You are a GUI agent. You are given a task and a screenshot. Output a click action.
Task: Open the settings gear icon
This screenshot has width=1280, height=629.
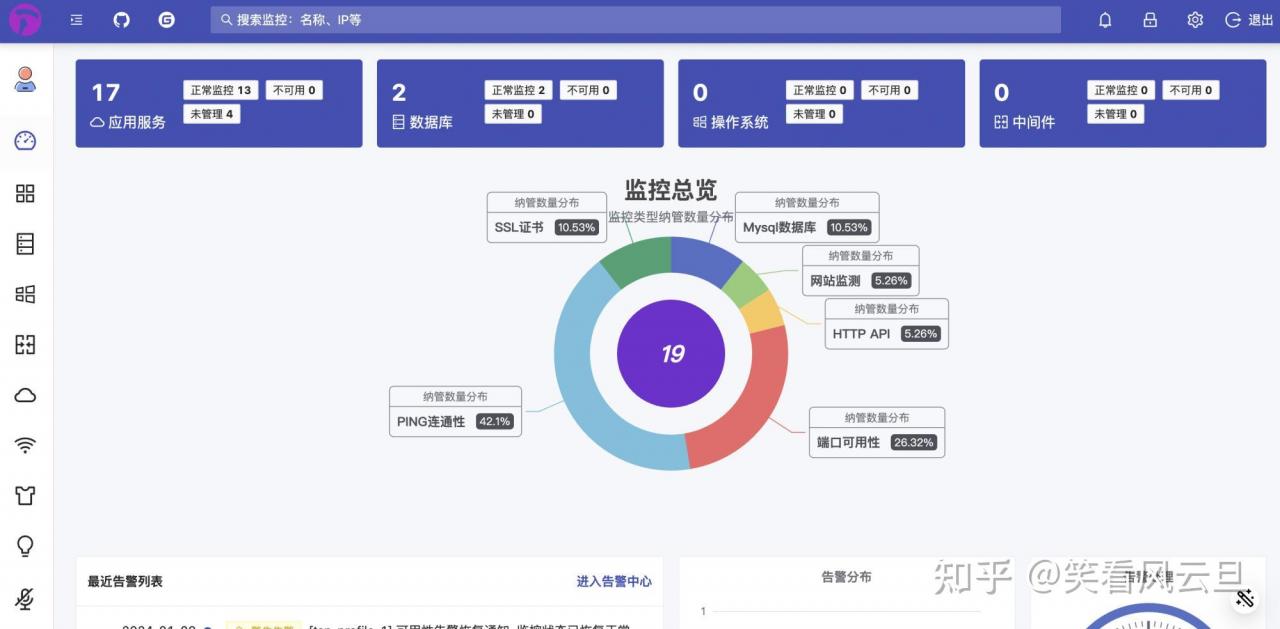(x=1195, y=20)
